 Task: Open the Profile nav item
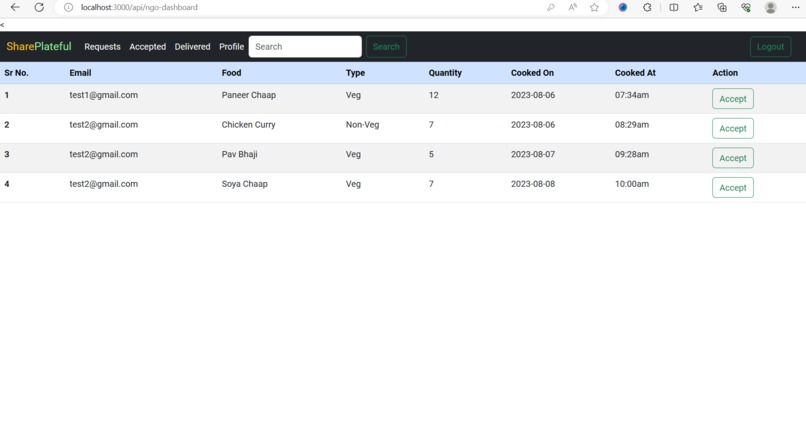tap(231, 46)
